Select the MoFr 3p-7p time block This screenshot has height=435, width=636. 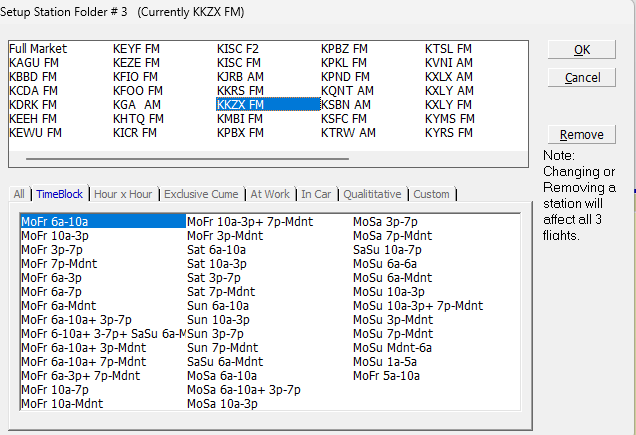pos(52,250)
